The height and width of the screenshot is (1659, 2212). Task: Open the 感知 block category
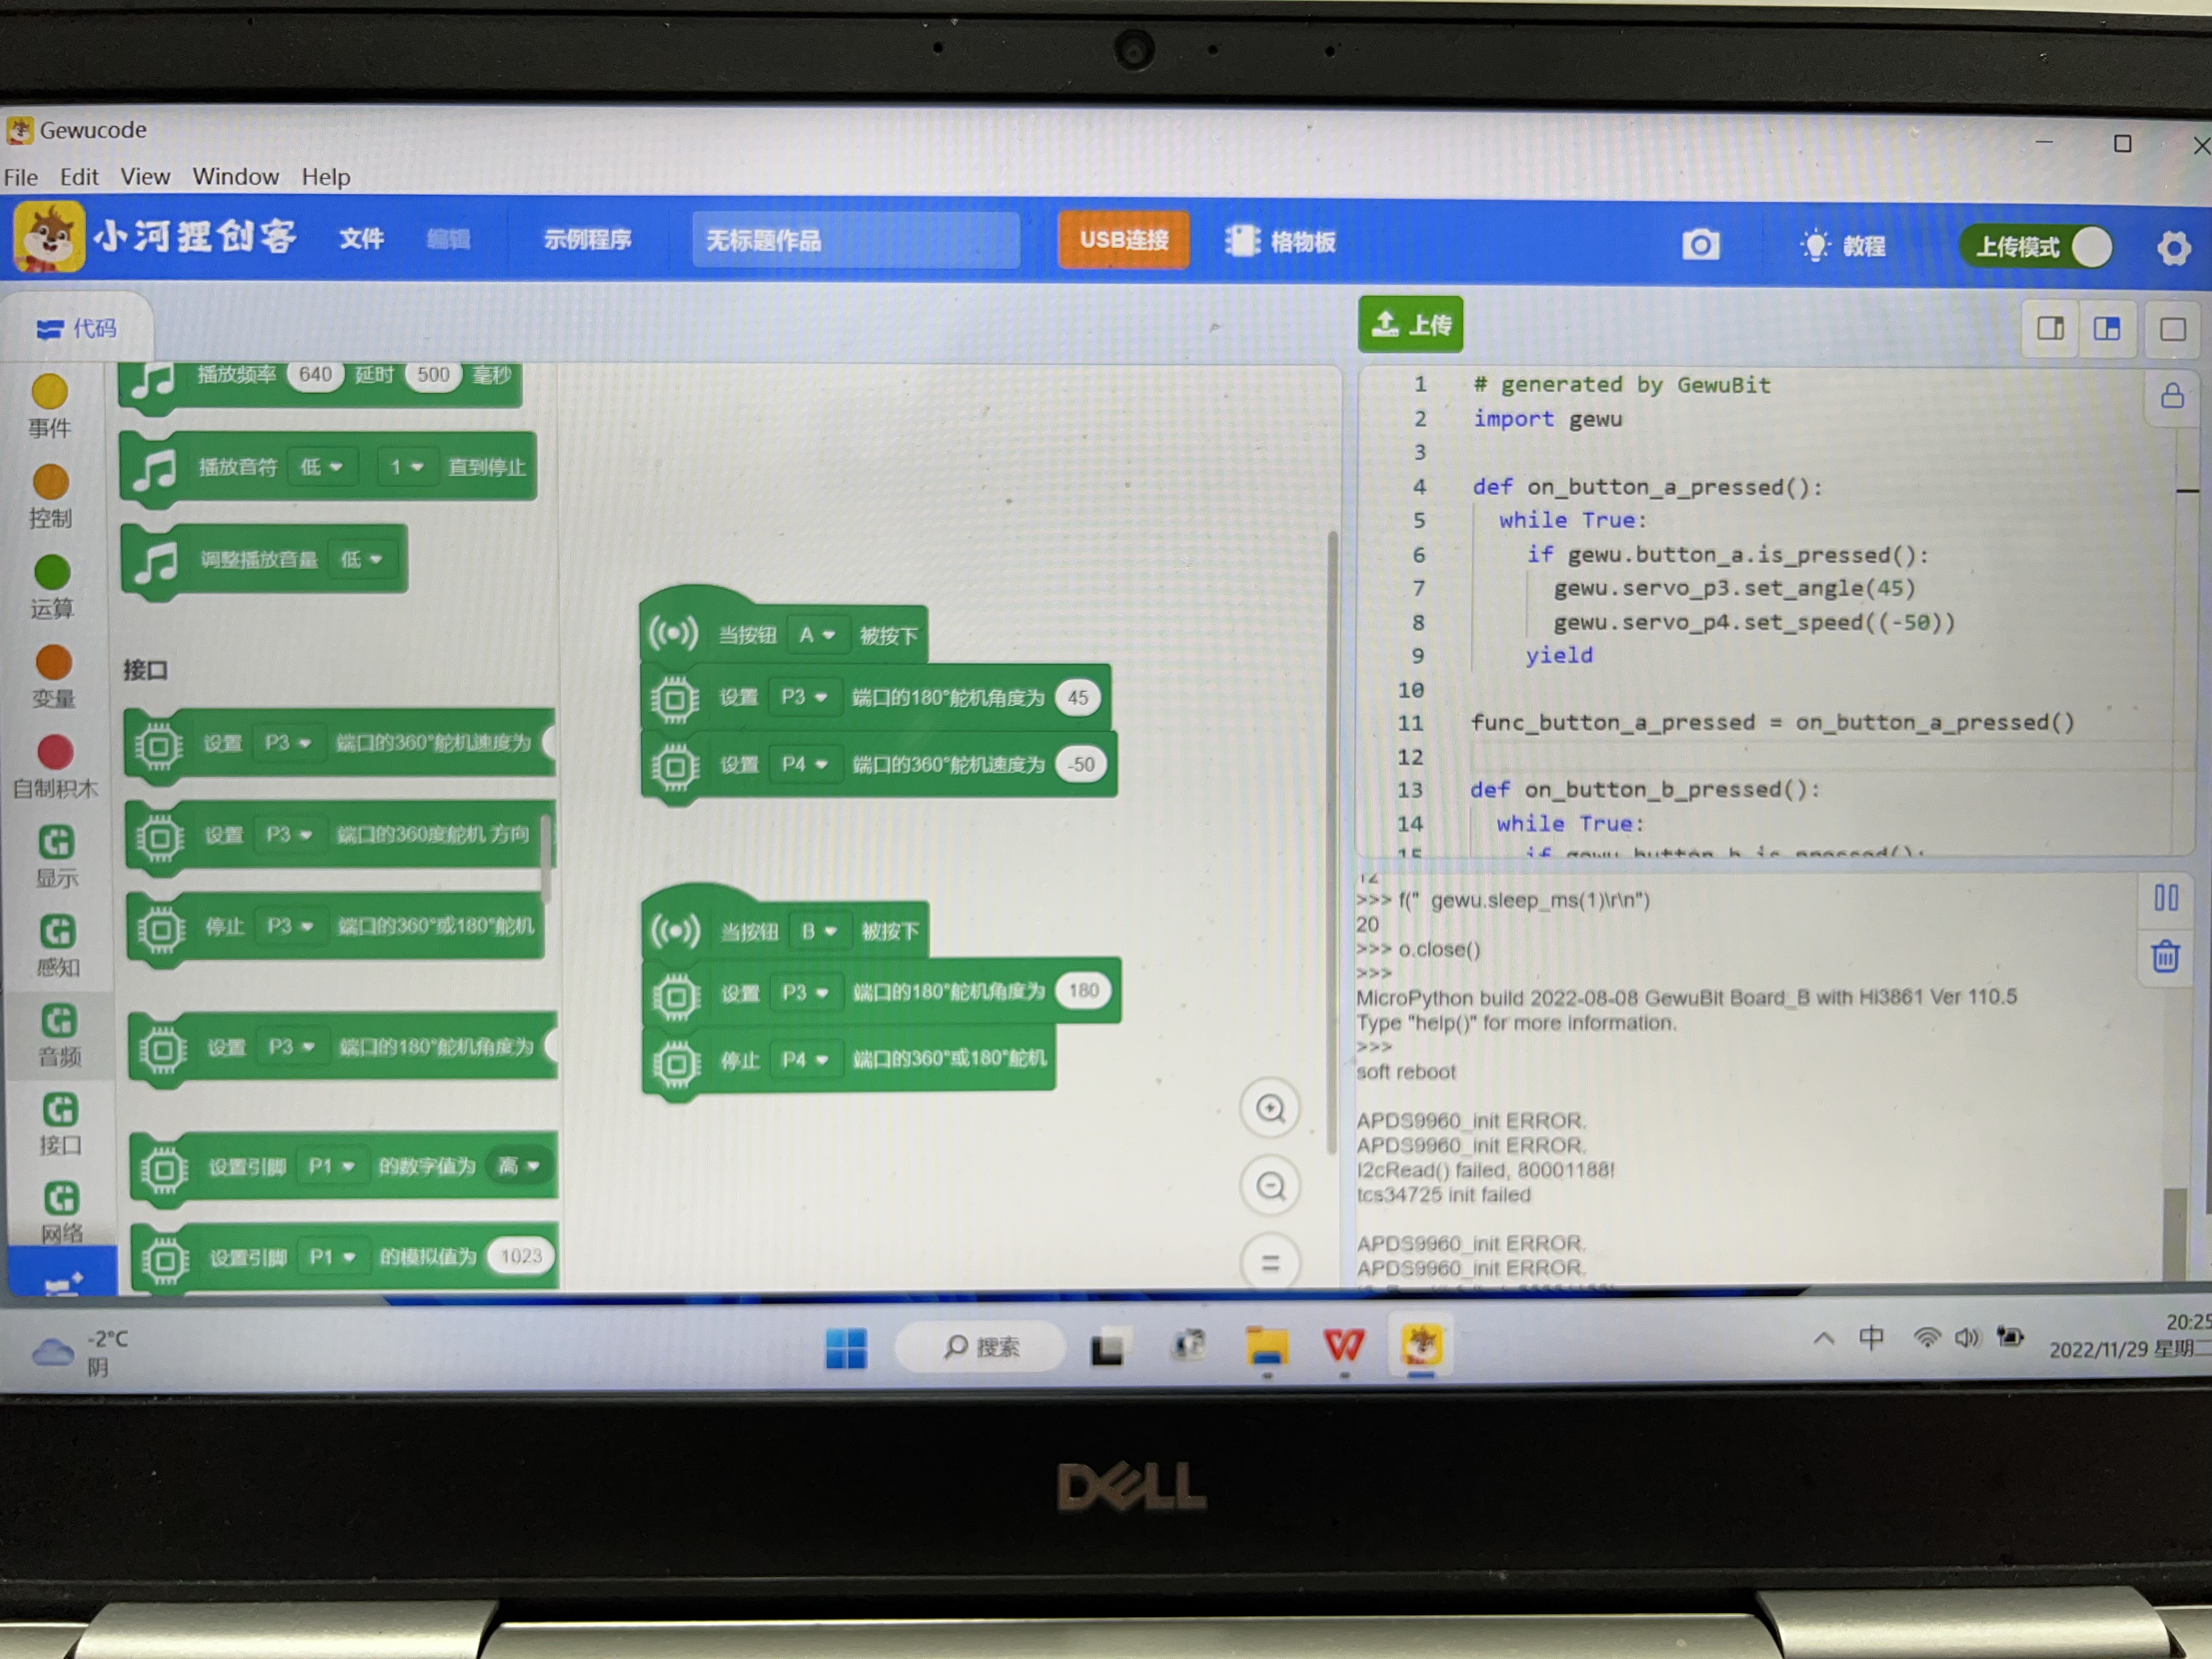click(58, 946)
